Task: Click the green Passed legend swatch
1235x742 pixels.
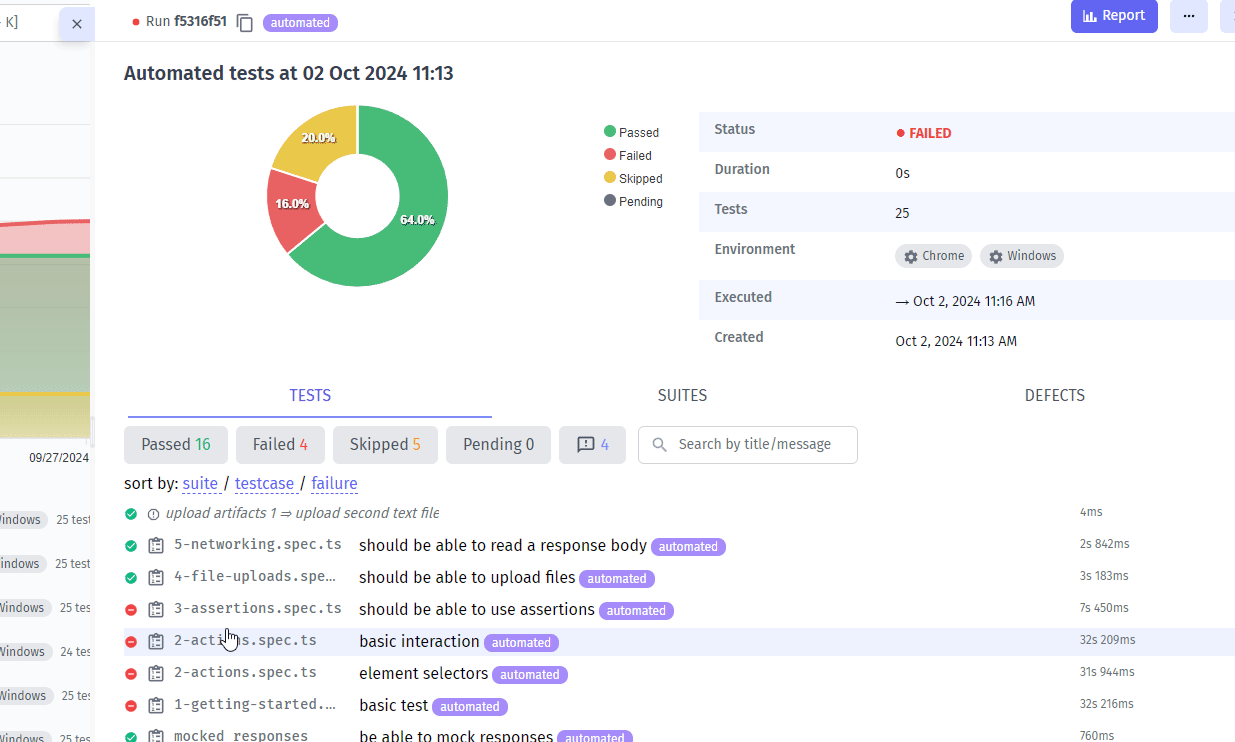Action: pos(610,132)
